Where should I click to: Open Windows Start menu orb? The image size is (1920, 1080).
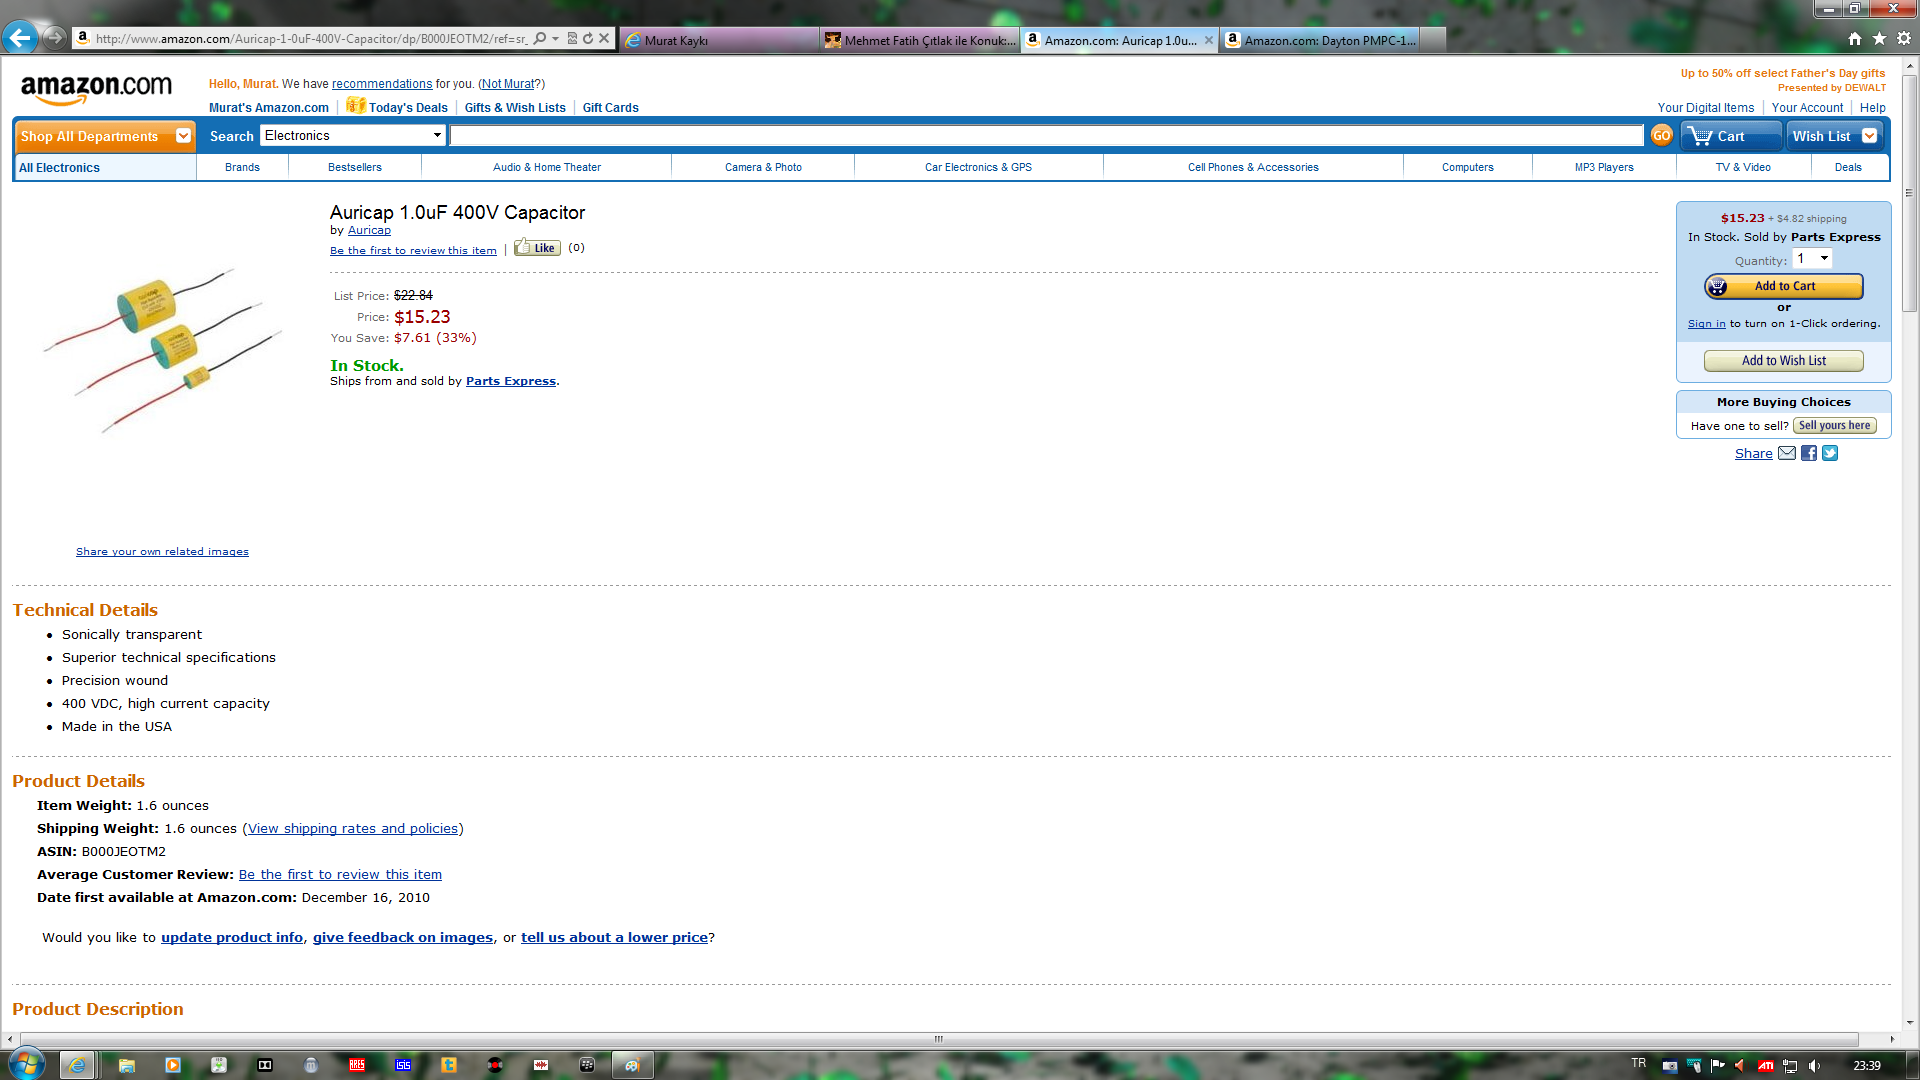(27, 1064)
